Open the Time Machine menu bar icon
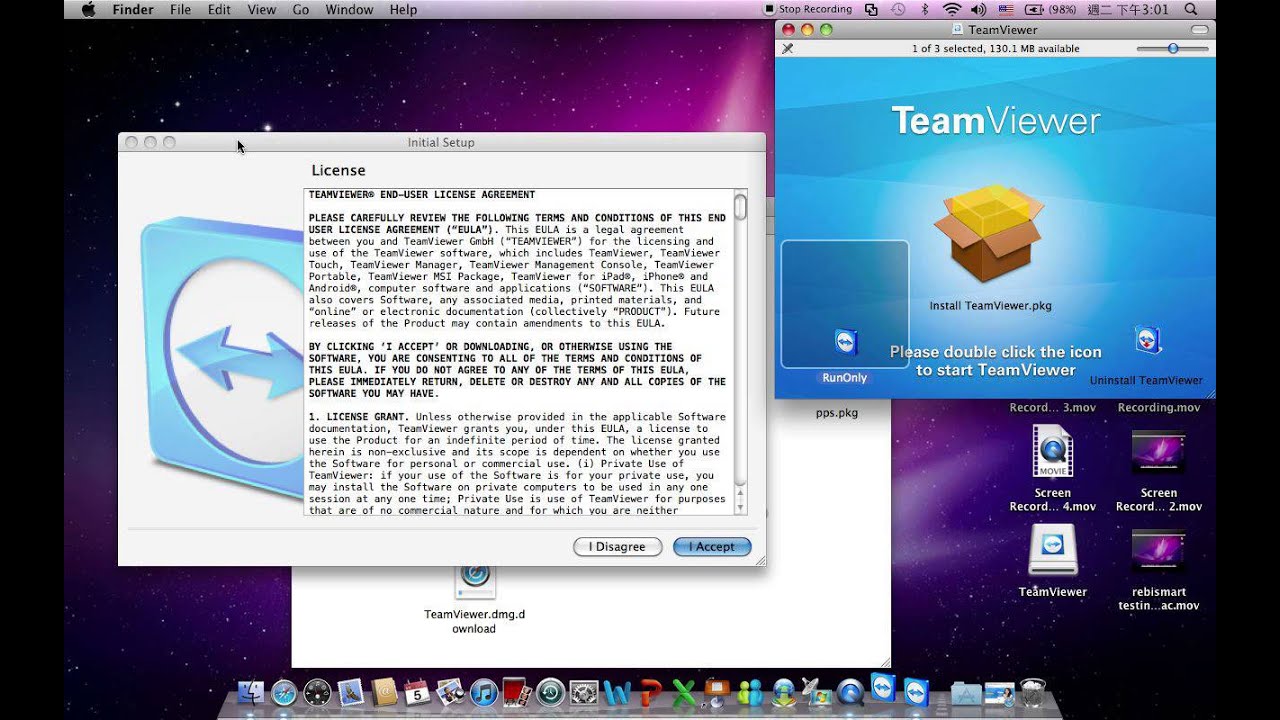This screenshot has width=1280, height=720. click(x=898, y=10)
